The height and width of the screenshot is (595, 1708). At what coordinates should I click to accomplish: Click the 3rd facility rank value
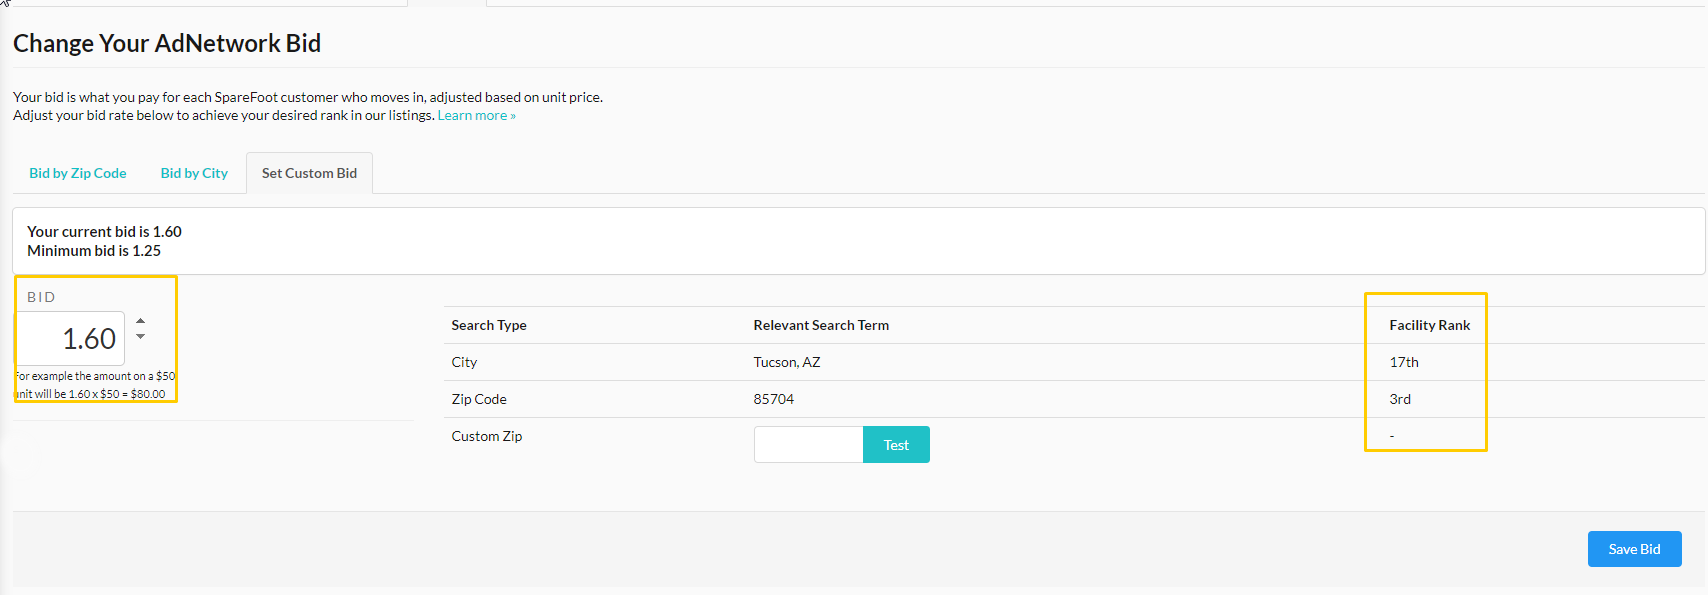click(1400, 399)
